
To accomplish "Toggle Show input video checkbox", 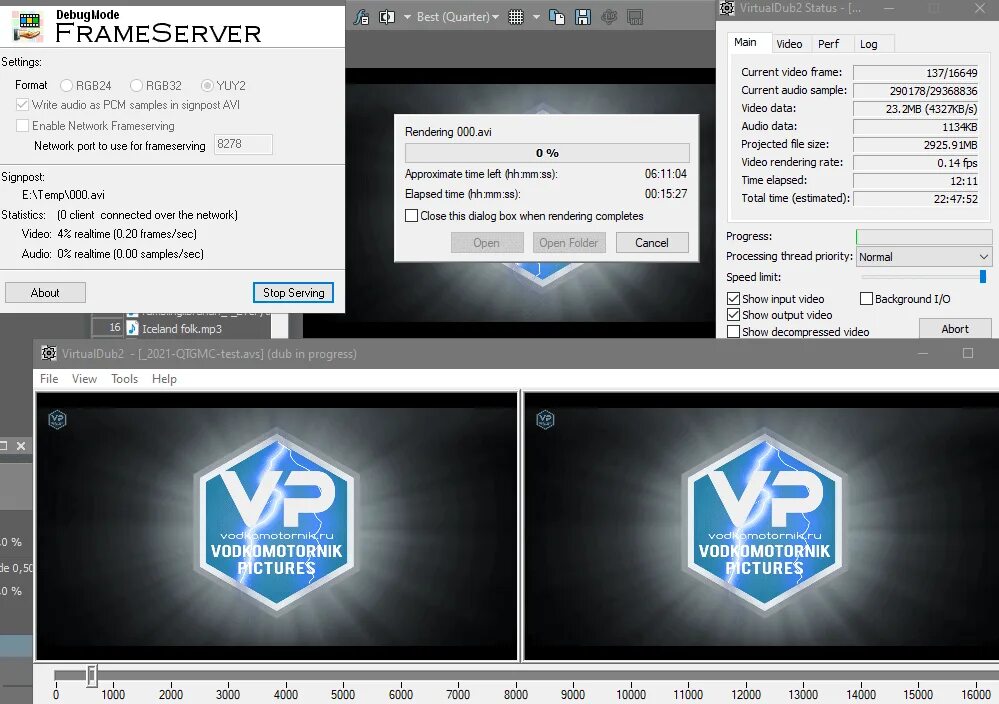I will coord(733,299).
